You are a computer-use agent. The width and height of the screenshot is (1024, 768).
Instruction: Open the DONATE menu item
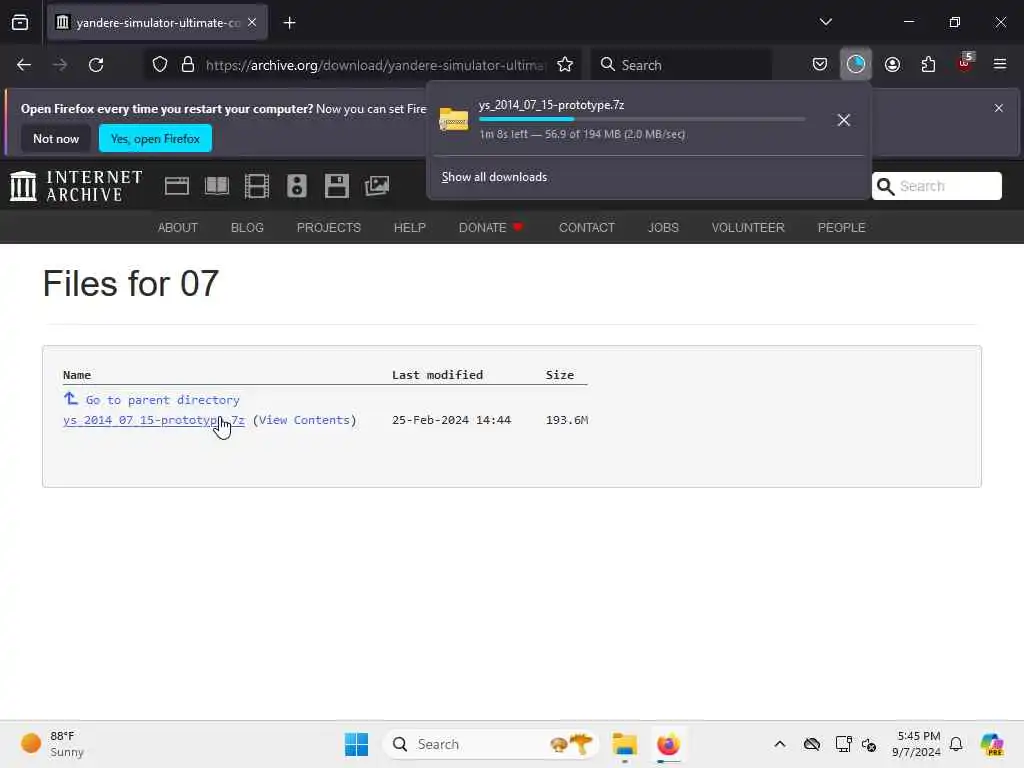[490, 227]
